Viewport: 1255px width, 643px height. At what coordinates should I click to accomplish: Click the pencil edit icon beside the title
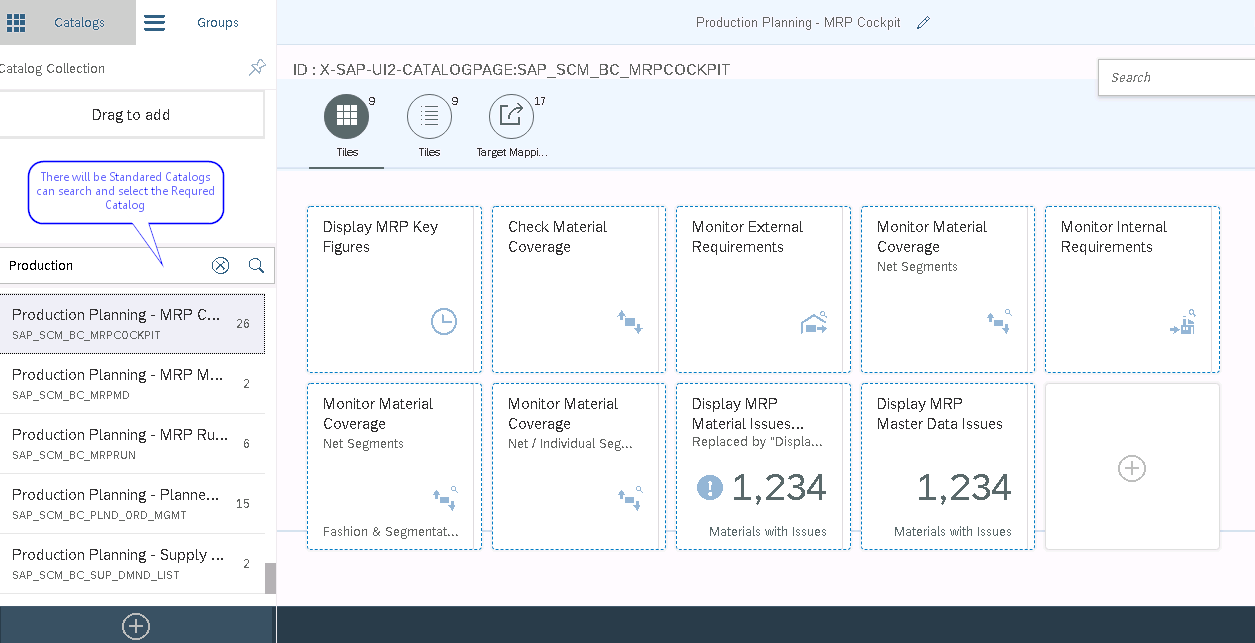923,23
